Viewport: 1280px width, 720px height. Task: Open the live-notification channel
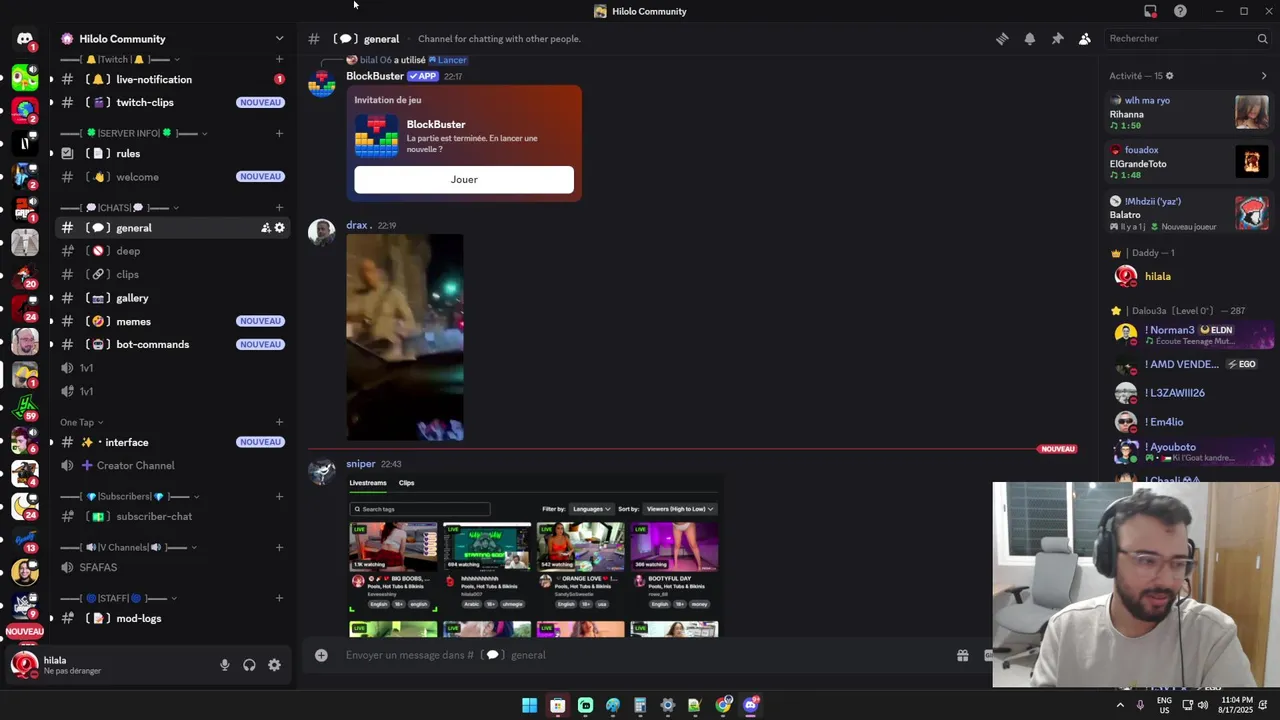173,79
